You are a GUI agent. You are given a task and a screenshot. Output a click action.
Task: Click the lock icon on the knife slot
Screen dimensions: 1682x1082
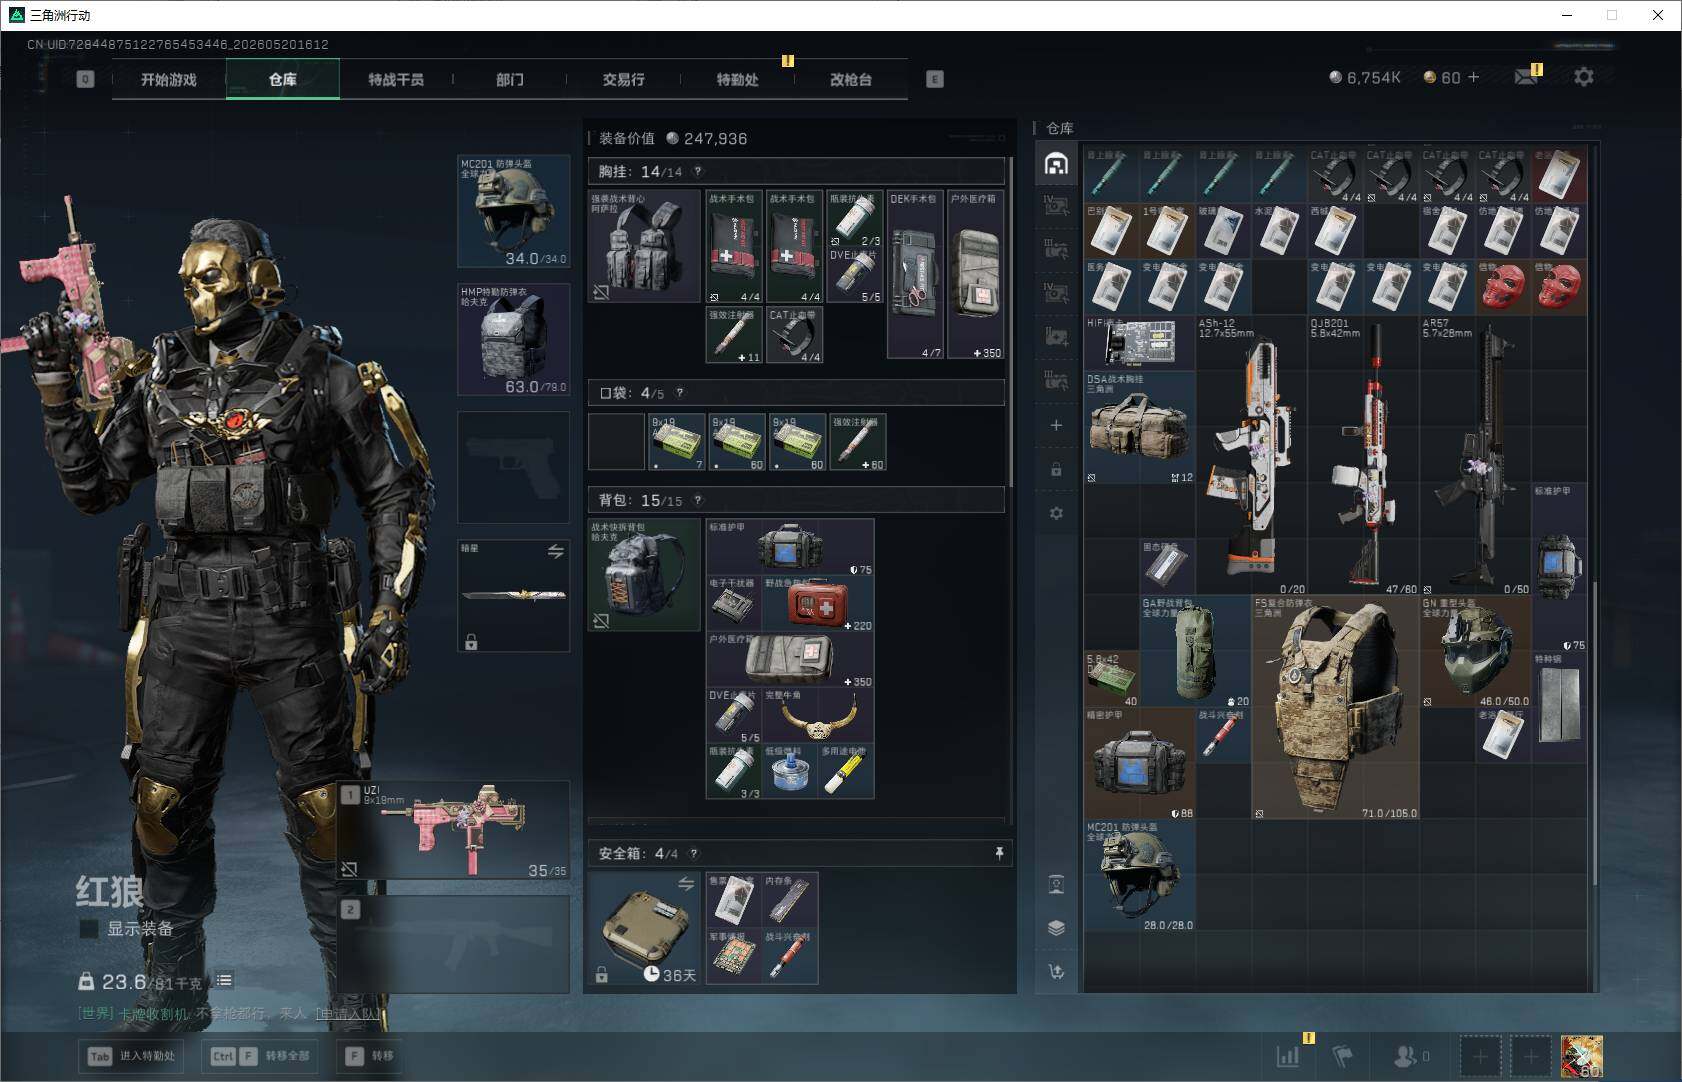[x=471, y=642]
